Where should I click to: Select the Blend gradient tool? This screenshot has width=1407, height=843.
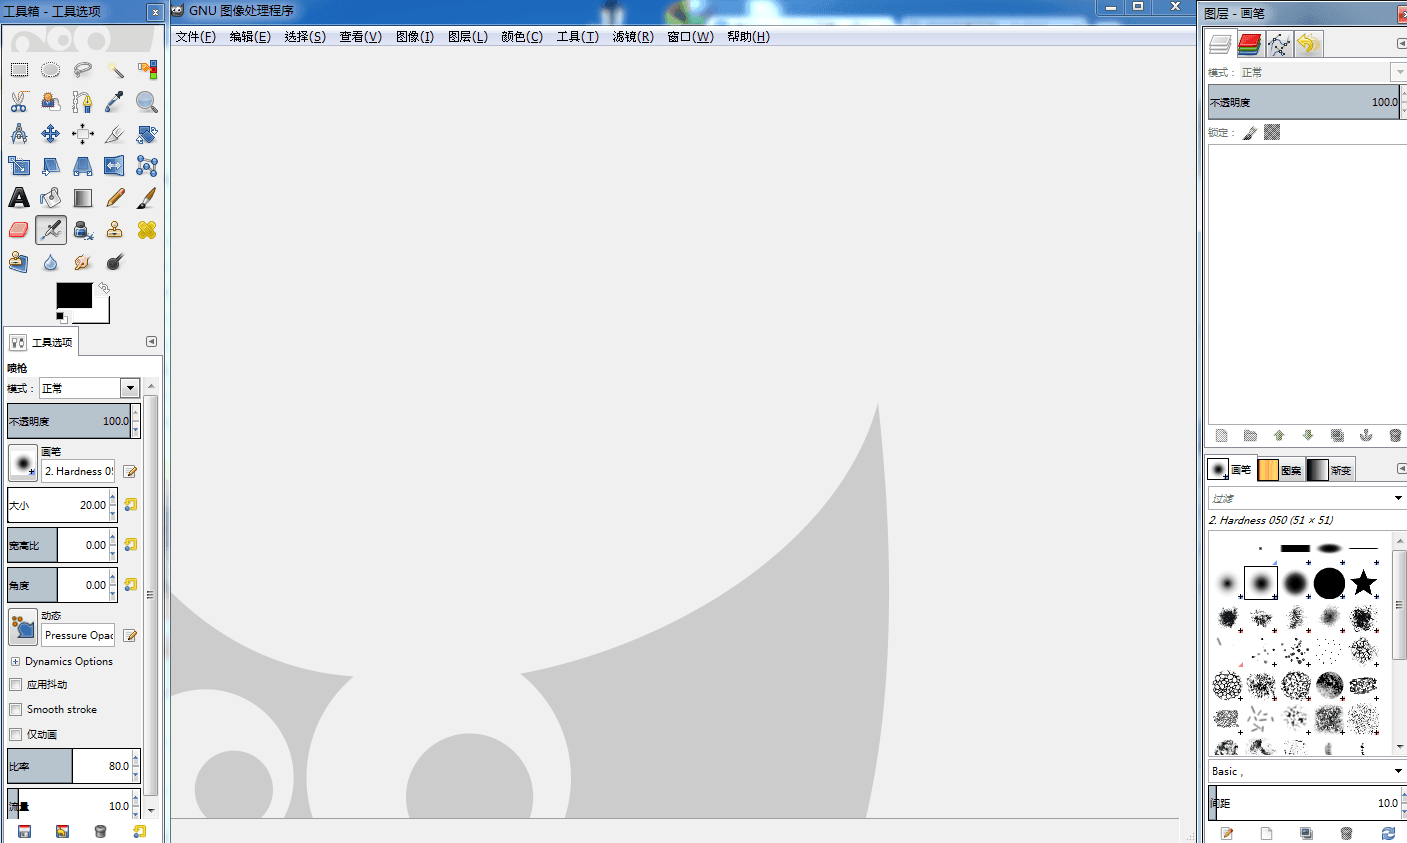pyautogui.click(x=83, y=198)
